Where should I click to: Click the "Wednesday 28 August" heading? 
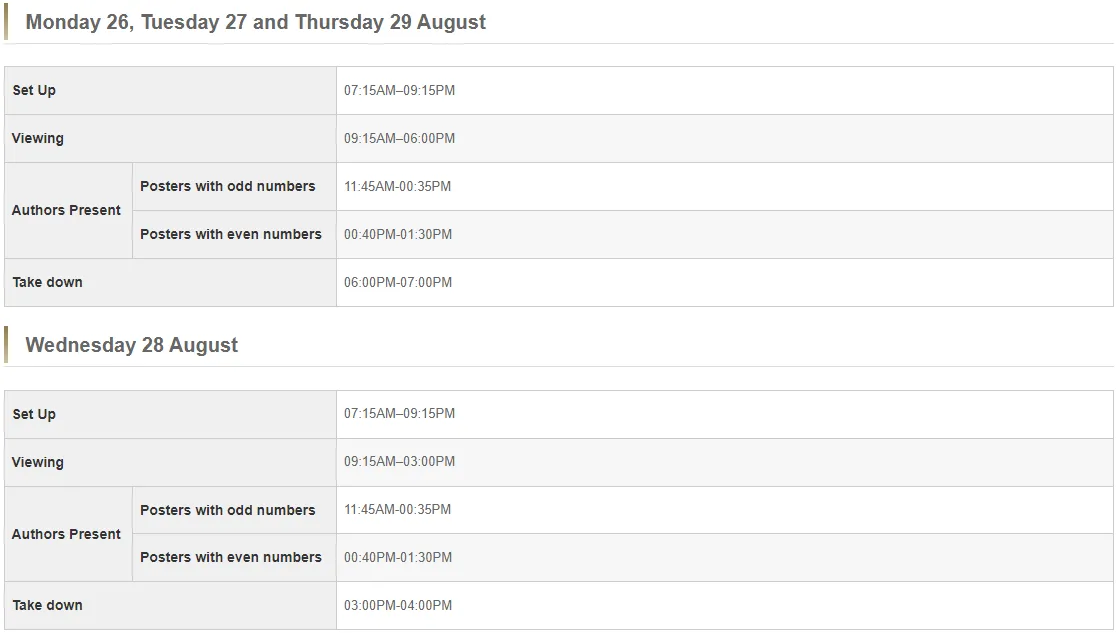click(131, 345)
